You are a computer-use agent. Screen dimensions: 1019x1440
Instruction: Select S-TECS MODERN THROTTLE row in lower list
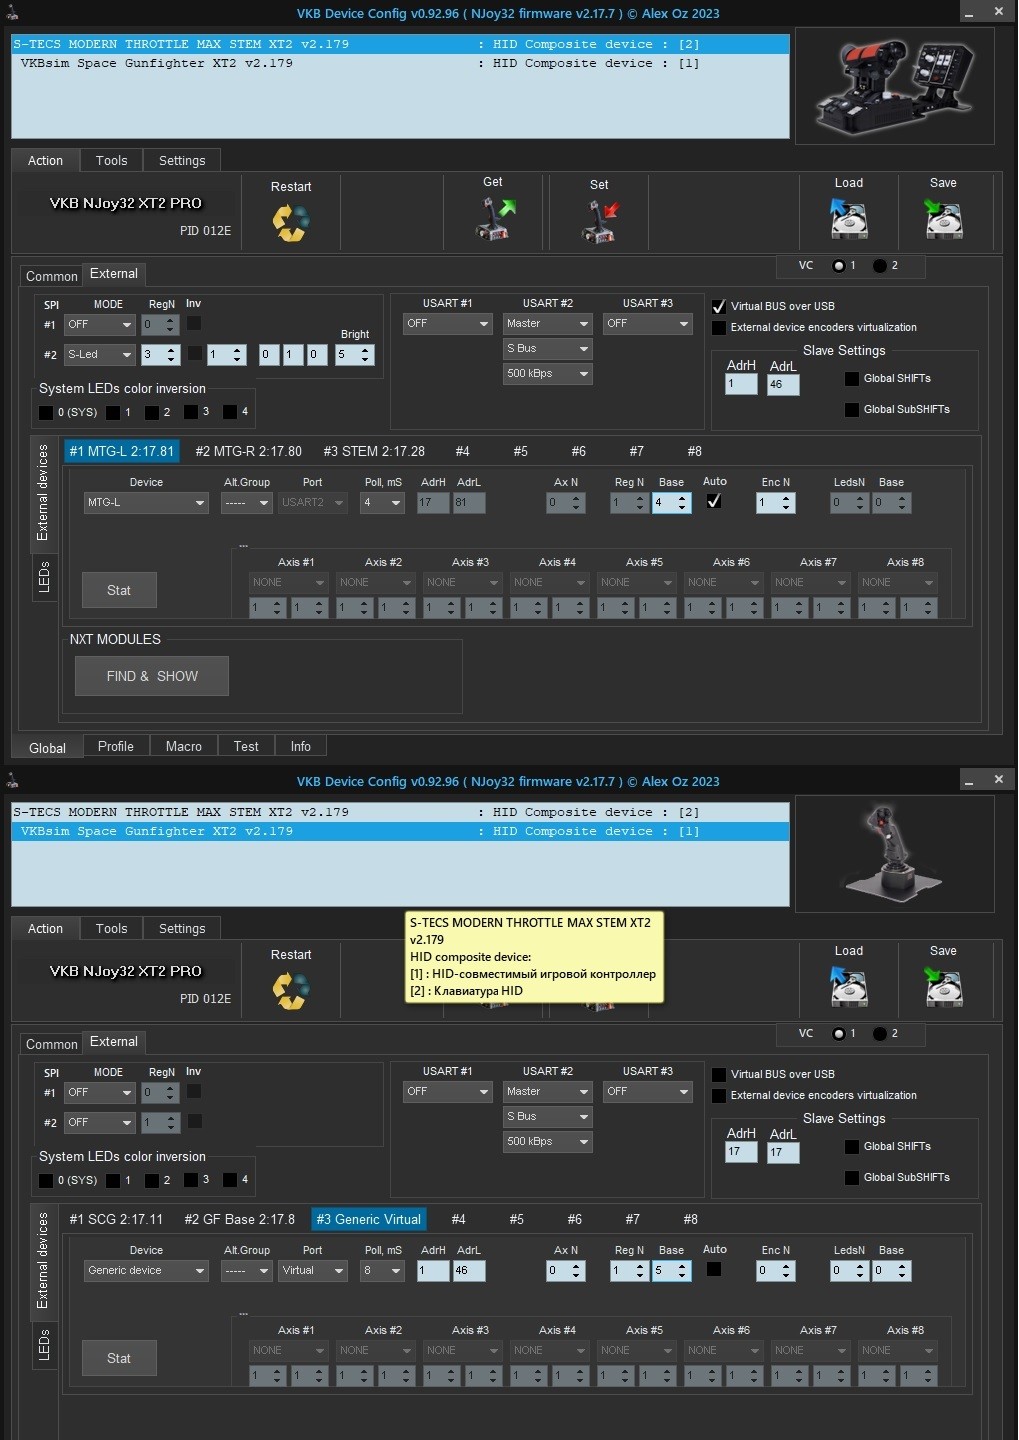pyautogui.click(x=400, y=812)
